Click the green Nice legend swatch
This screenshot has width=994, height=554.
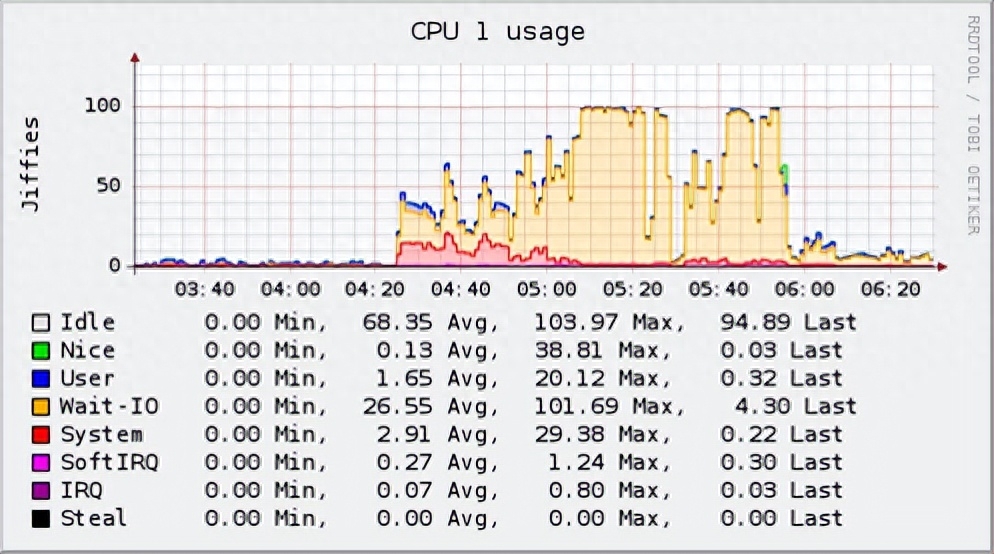tap(41, 351)
